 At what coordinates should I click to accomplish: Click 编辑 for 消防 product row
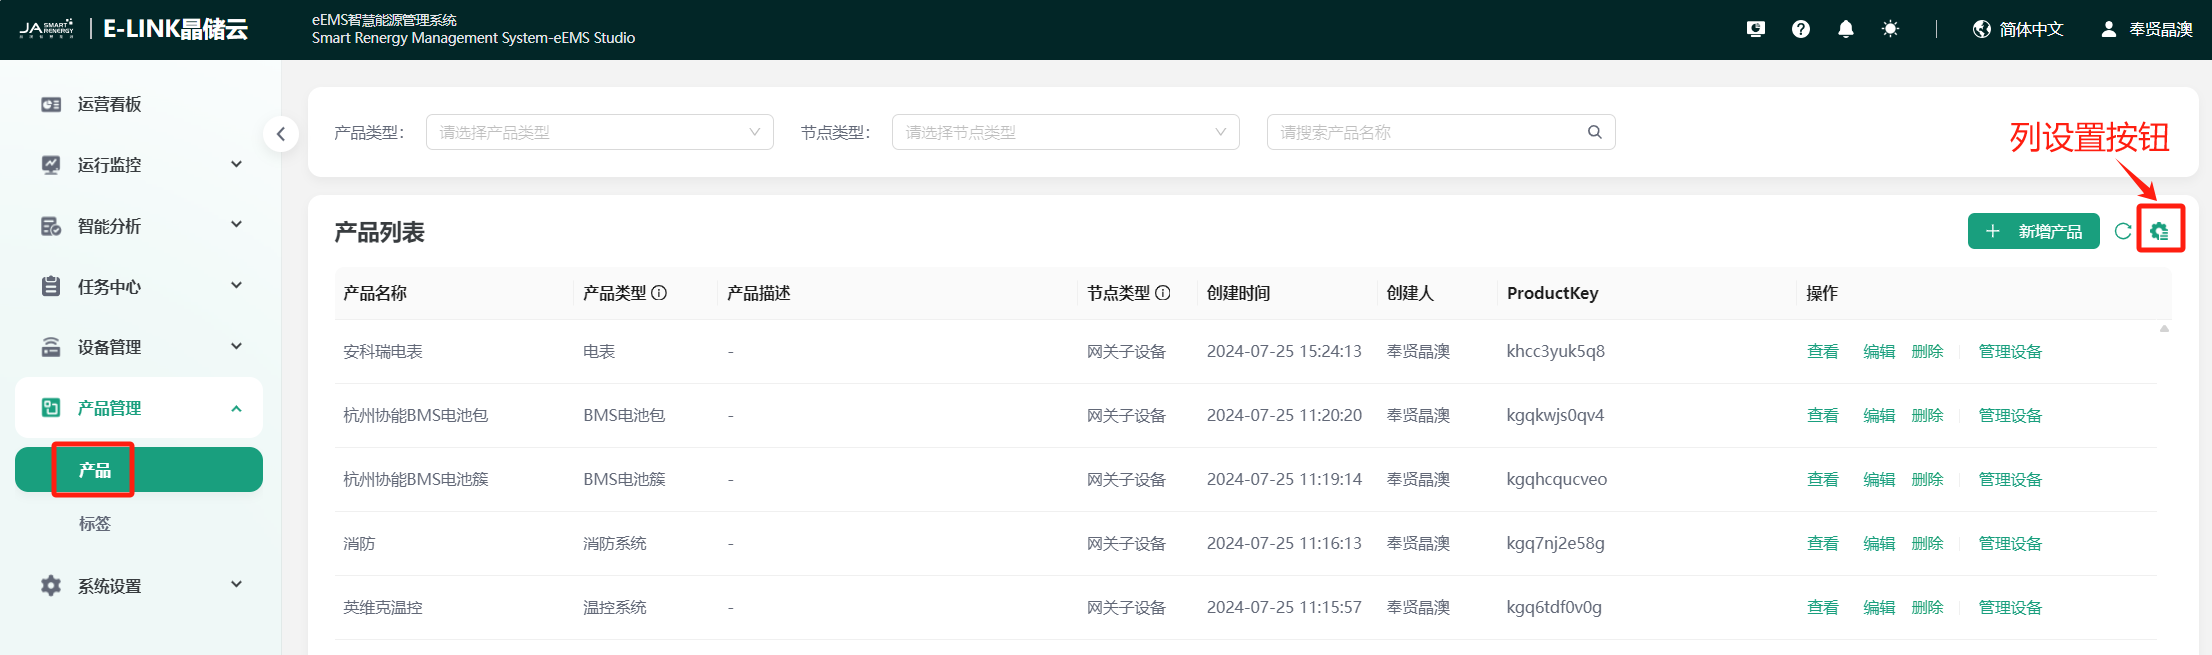1878,543
